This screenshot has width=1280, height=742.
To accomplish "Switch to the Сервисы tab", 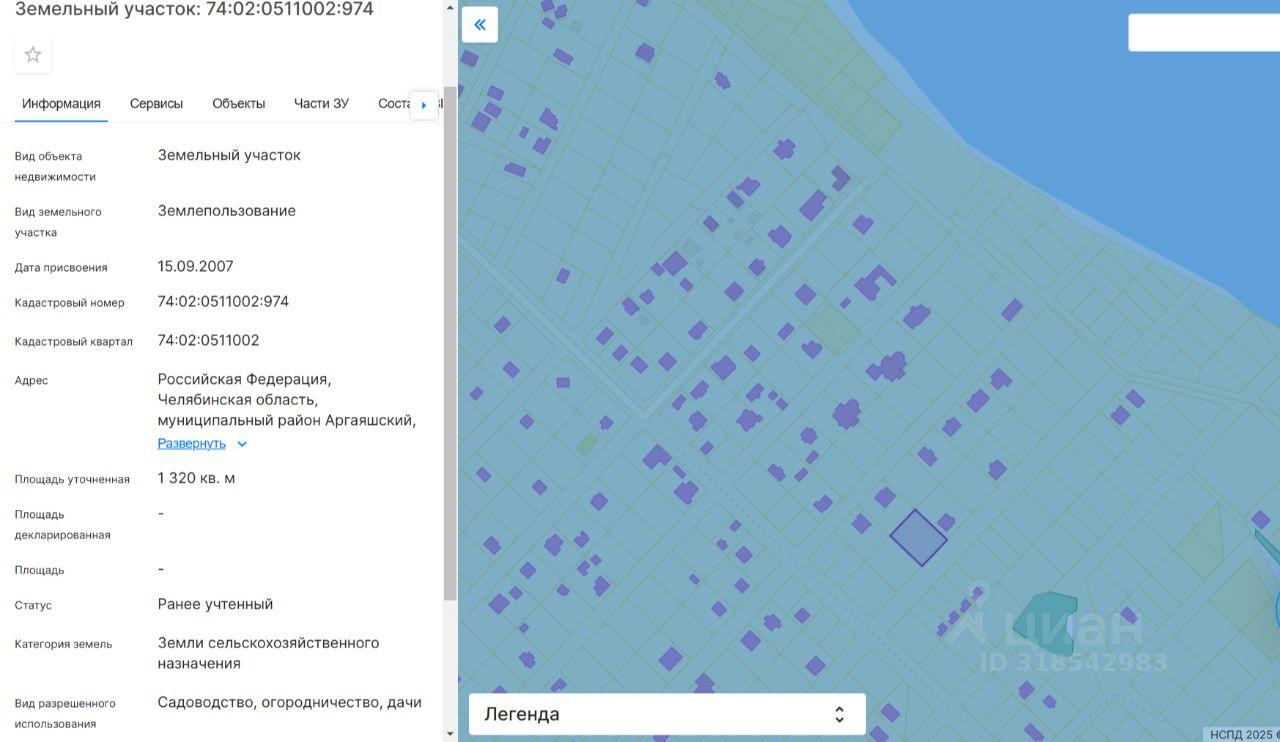I will tap(156, 104).
